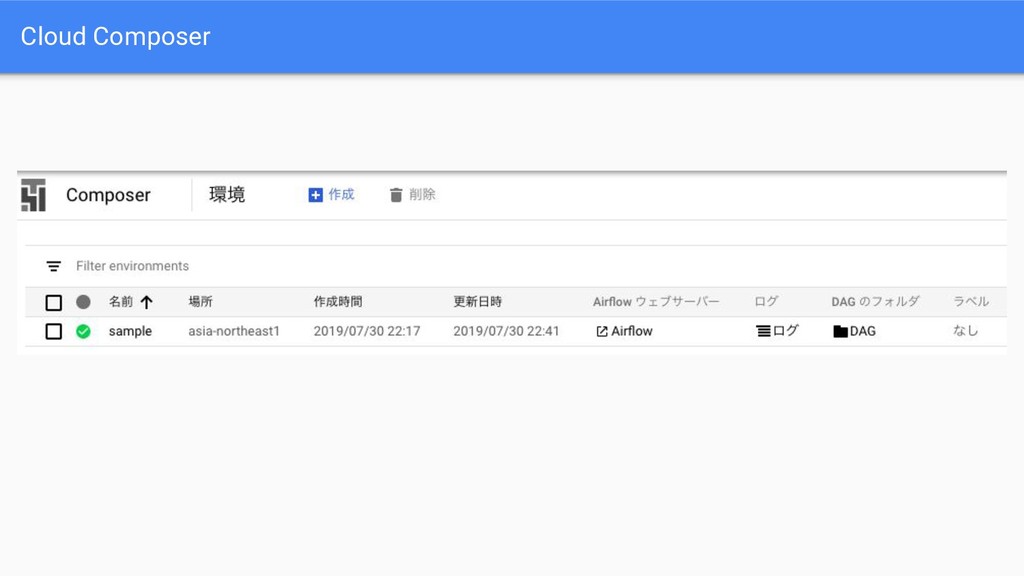The width and height of the screenshot is (1024, 576).
Task: Click the asia-northeast1 location cell
Action: tap(234, 331)
